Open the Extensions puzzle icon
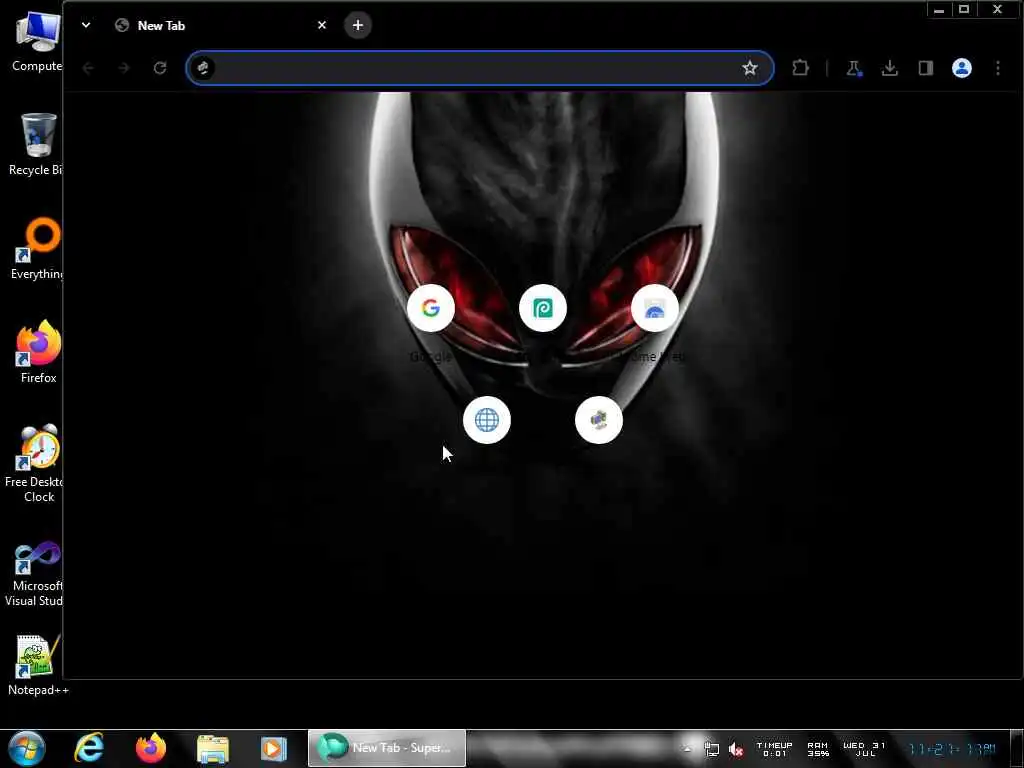This screenshot has width=1024, height=768. pos(800,68)
